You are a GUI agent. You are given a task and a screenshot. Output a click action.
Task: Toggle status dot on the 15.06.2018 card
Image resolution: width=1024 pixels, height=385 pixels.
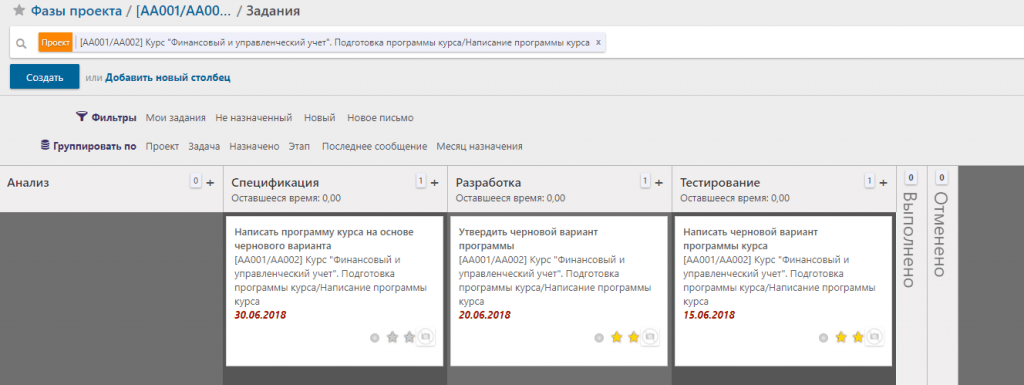tap(824, 338)
